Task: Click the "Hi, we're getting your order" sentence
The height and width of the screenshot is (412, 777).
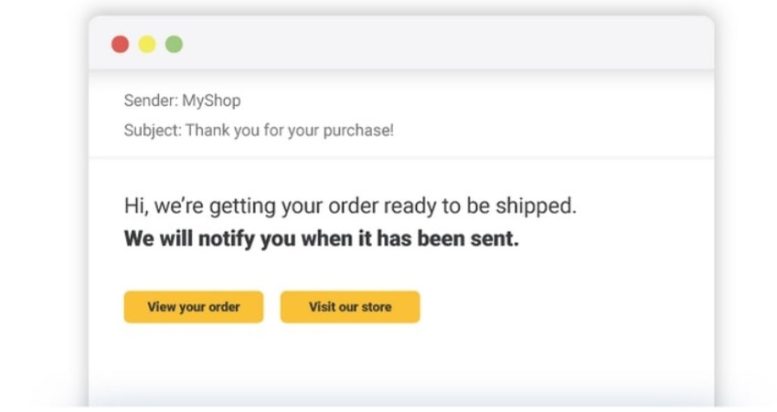Action: (350, 206)
